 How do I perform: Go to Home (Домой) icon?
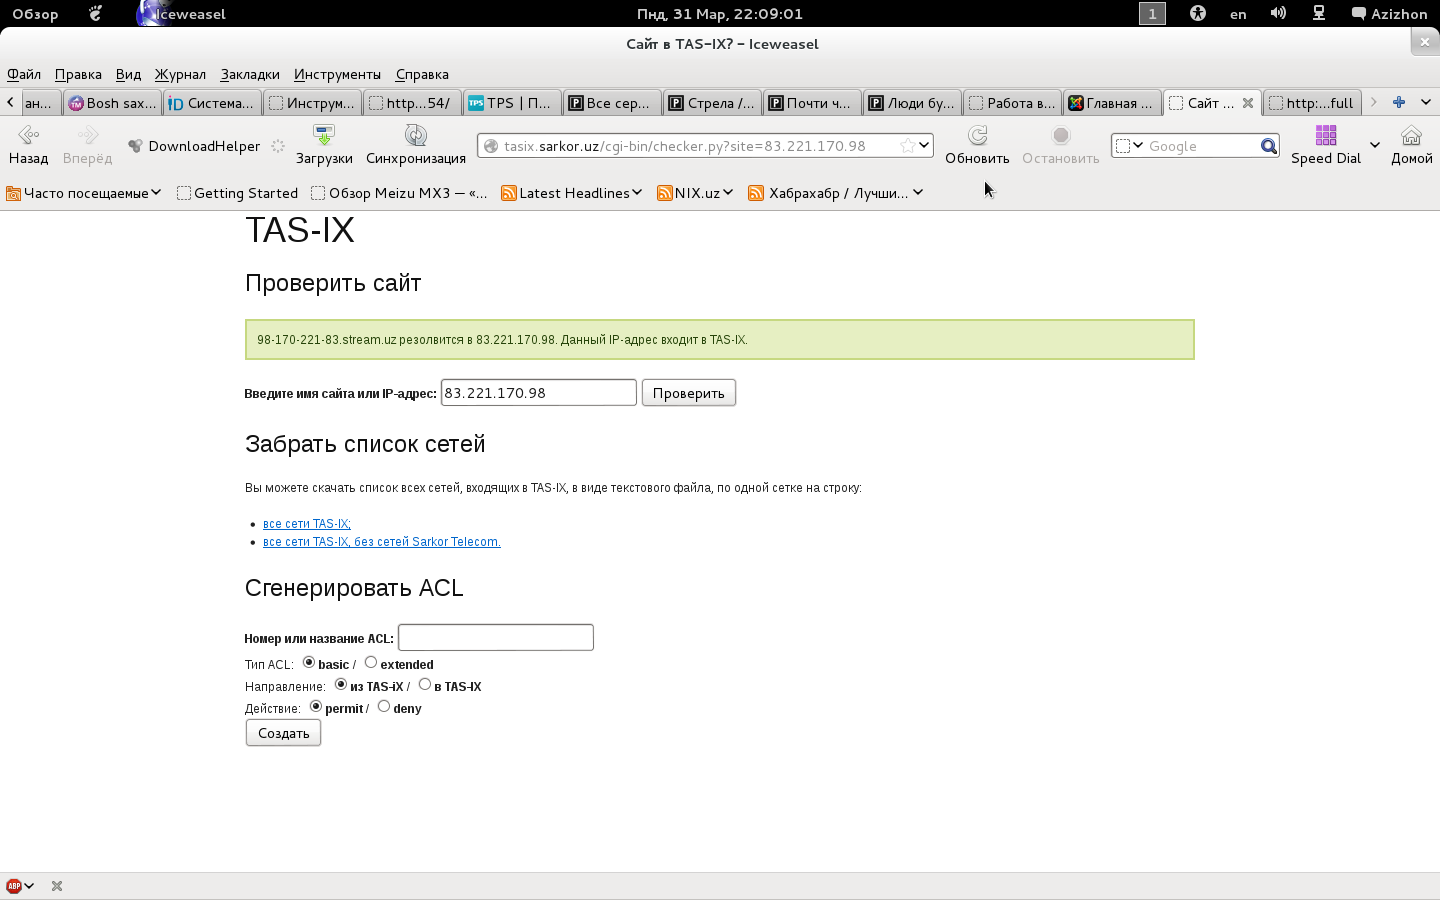point(1411,136)
